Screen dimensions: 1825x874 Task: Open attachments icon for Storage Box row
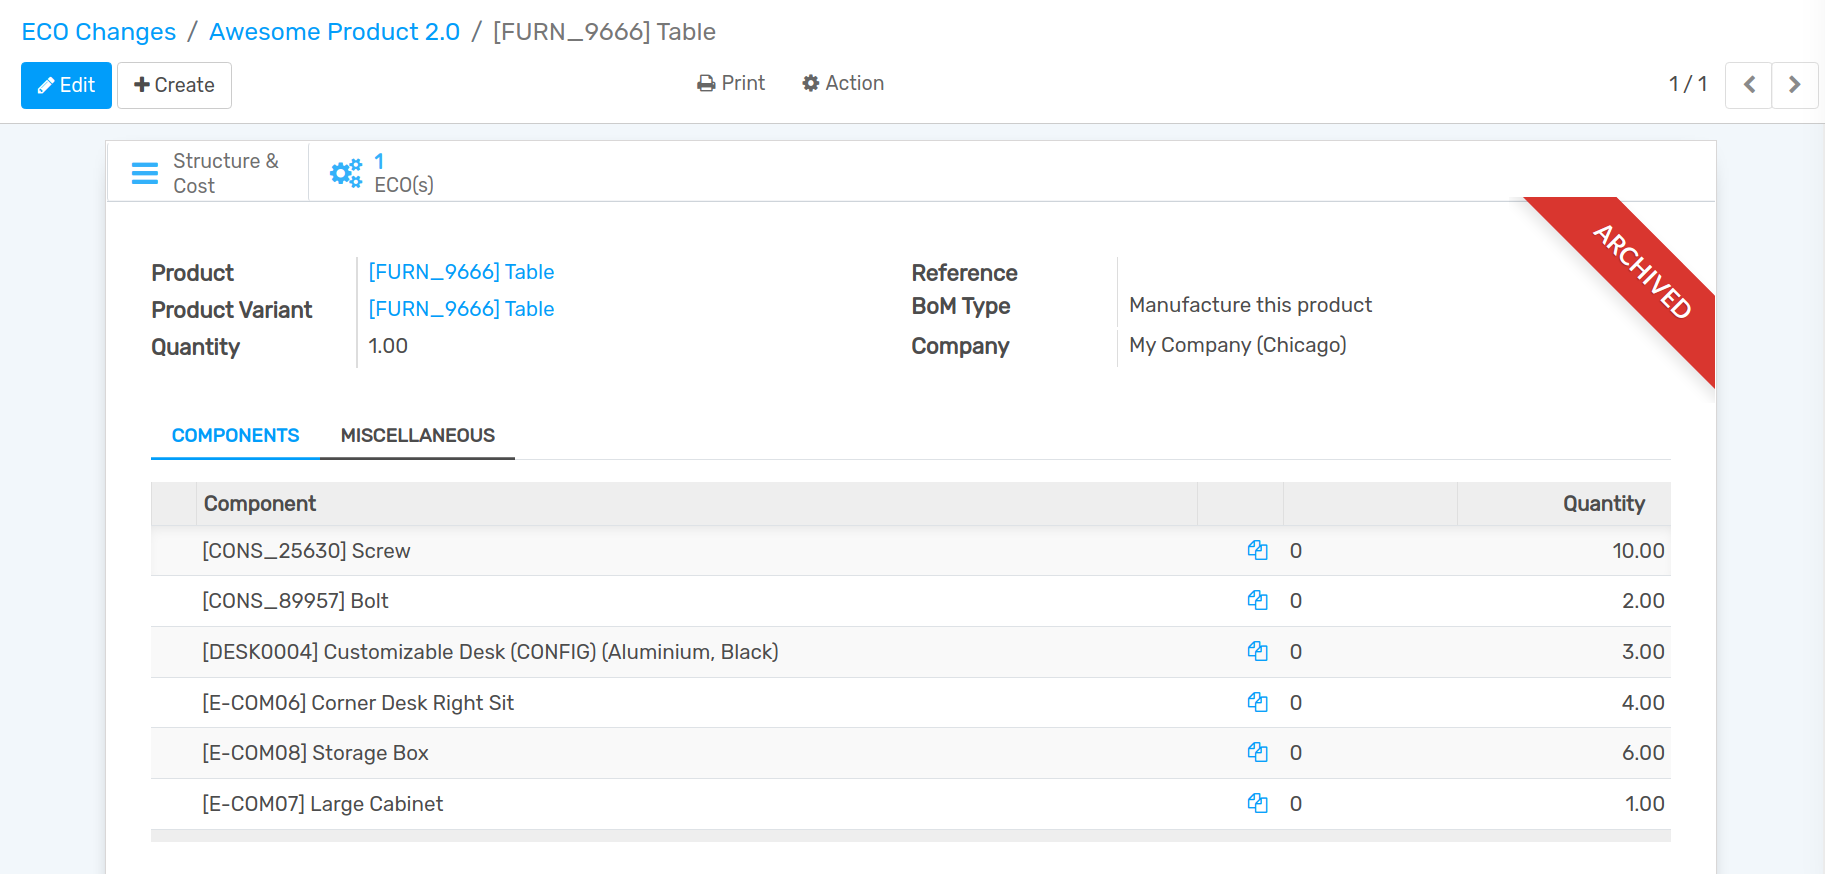pyautogui.click(x=1257, y=753)
